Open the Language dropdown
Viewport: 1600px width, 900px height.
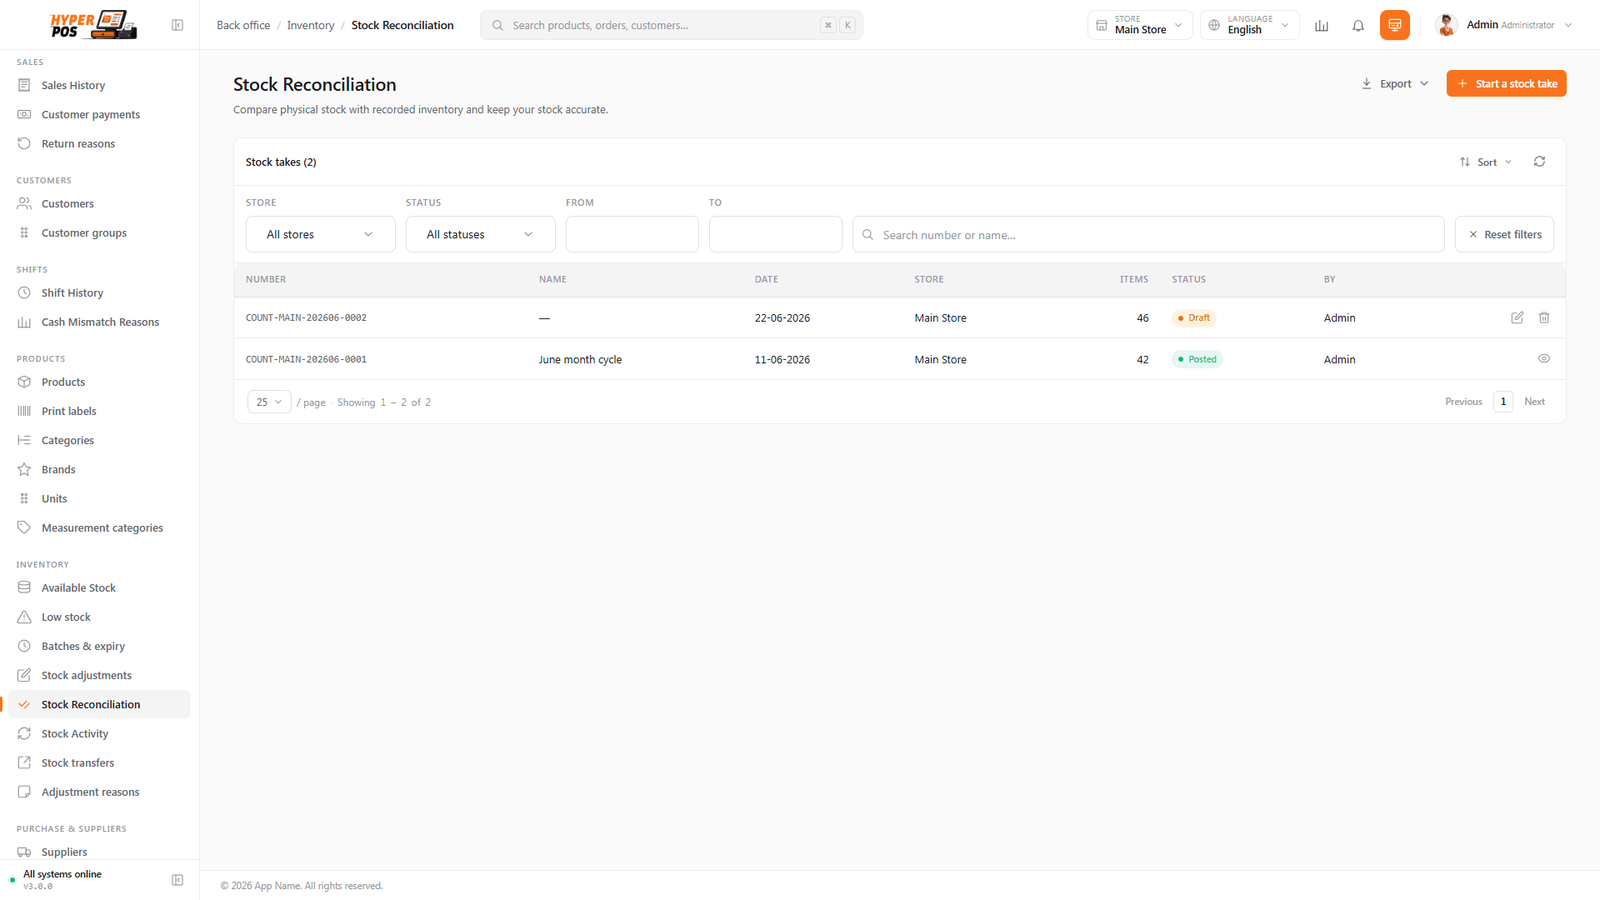click(1249, 25)
